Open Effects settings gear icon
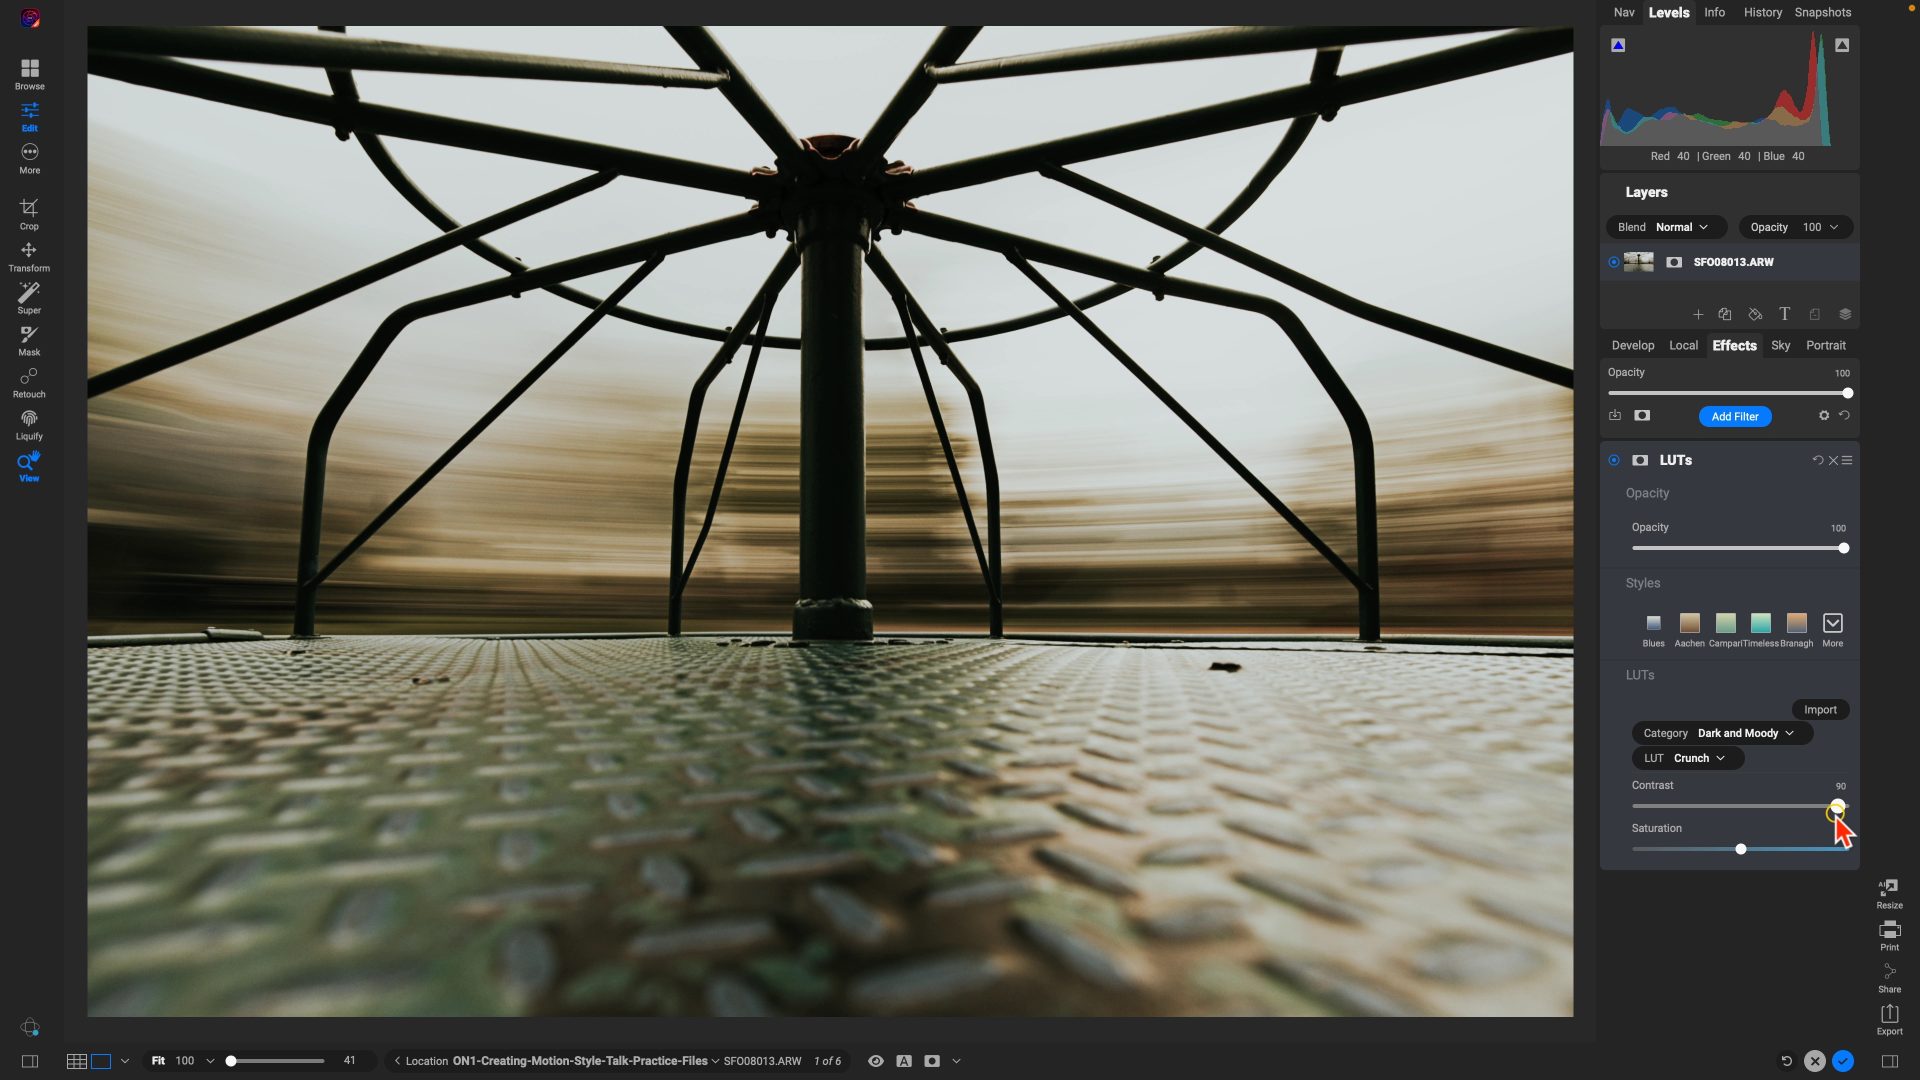The width and height of the screenshot is (1920, 1080). (x=1823, y=416)
